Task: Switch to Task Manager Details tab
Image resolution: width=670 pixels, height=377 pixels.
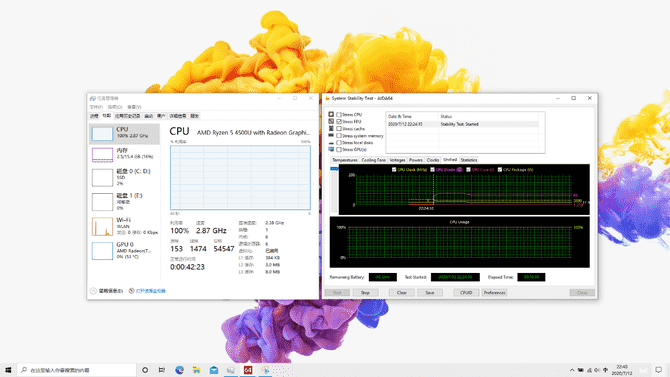Action: point(178,116)
